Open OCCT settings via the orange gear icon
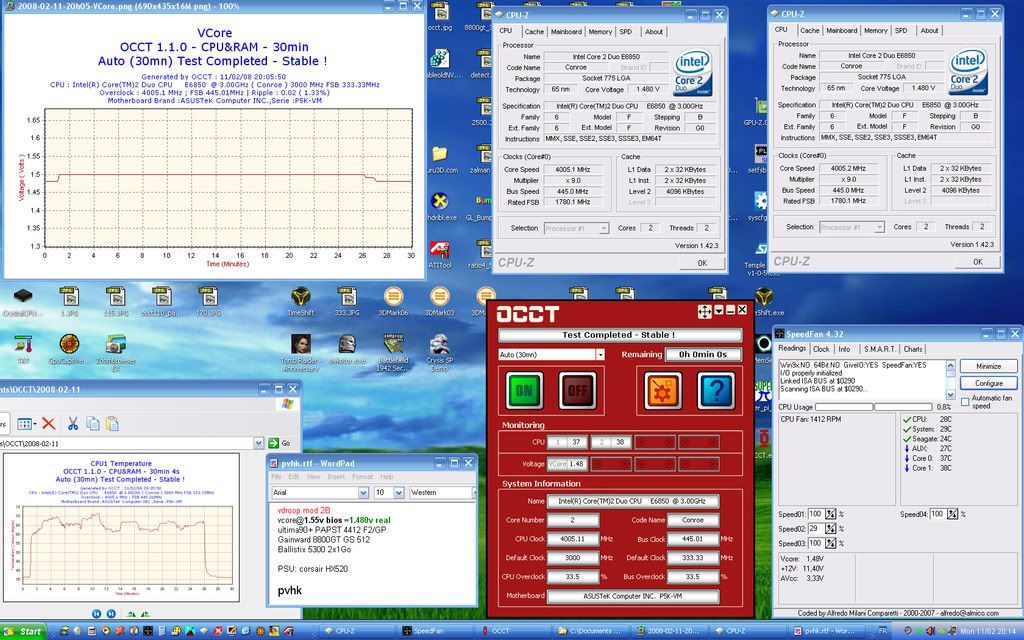Screen dimensions: 1024x640 point(661,390)
